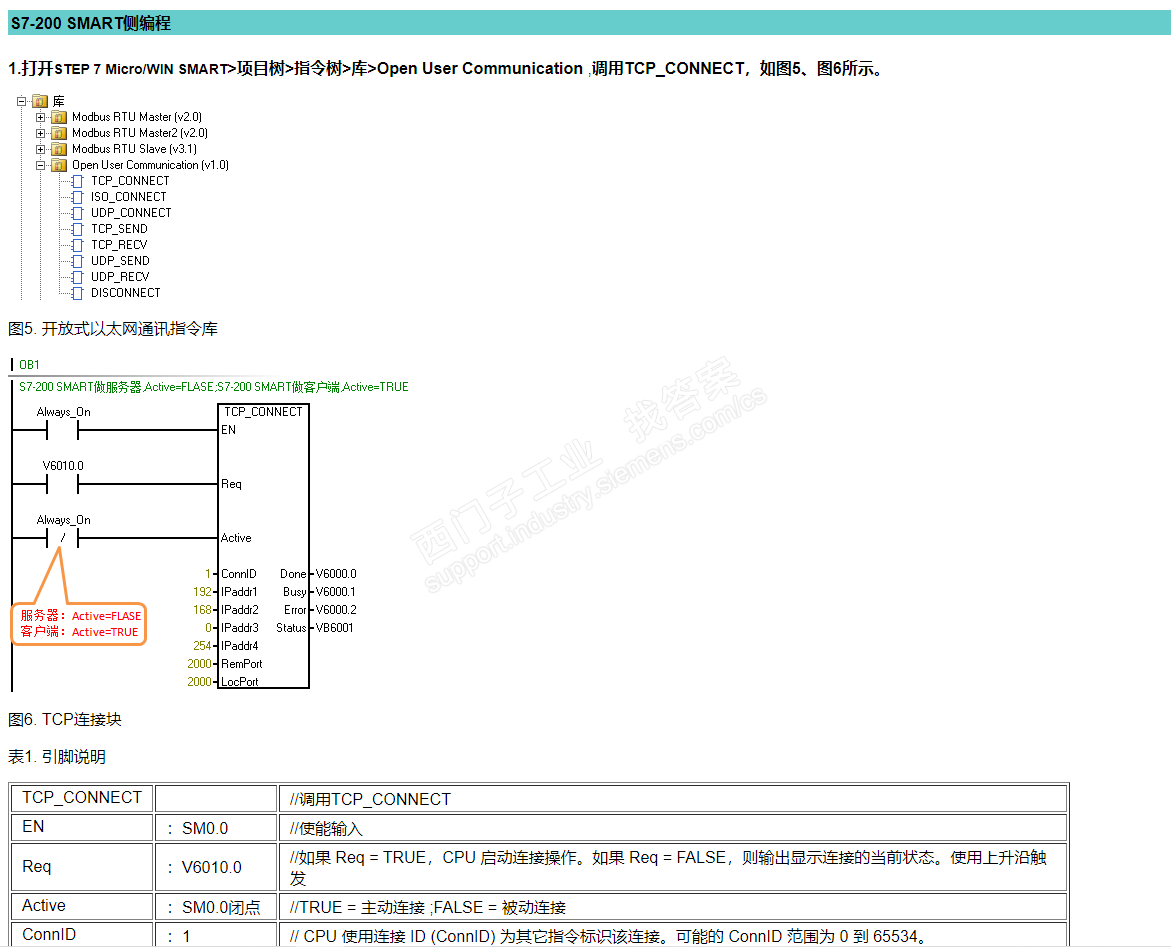Click Error output address V6000.2
This screenshot has width=1171, height=947.
(336, 609)
